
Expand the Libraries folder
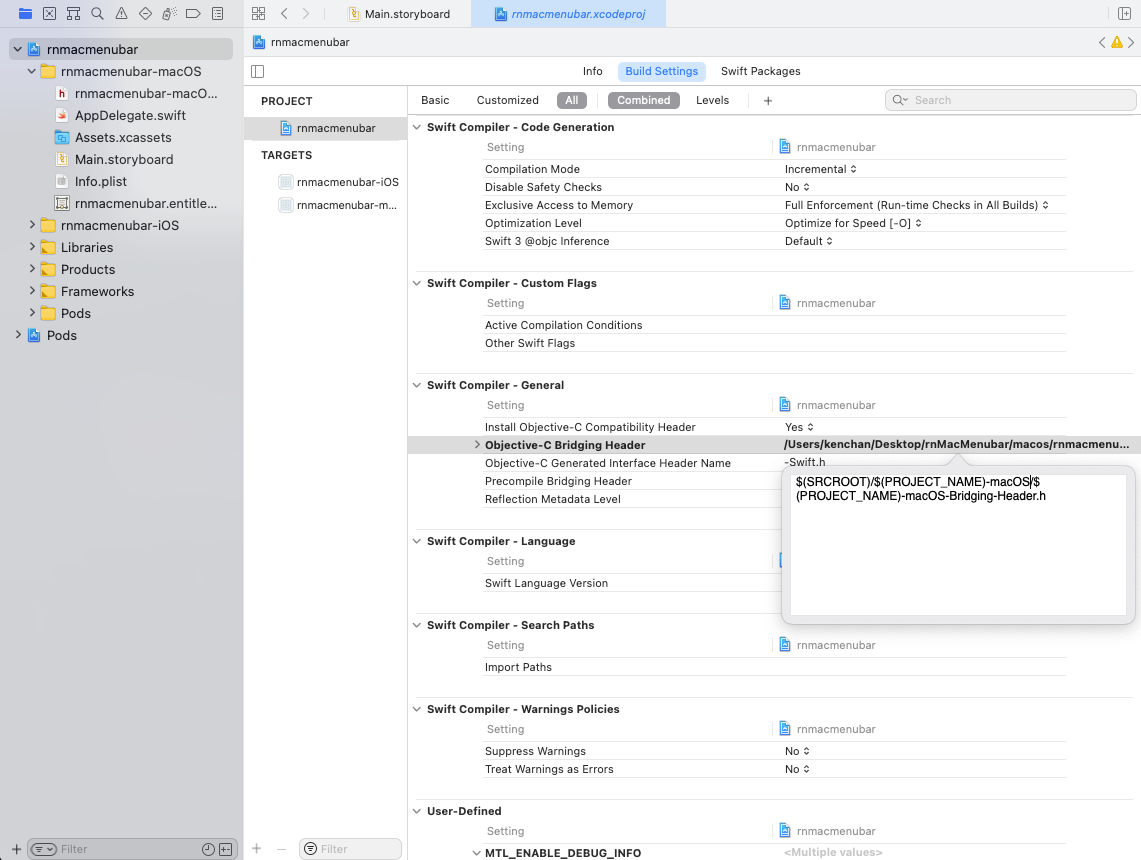point(31,247)
